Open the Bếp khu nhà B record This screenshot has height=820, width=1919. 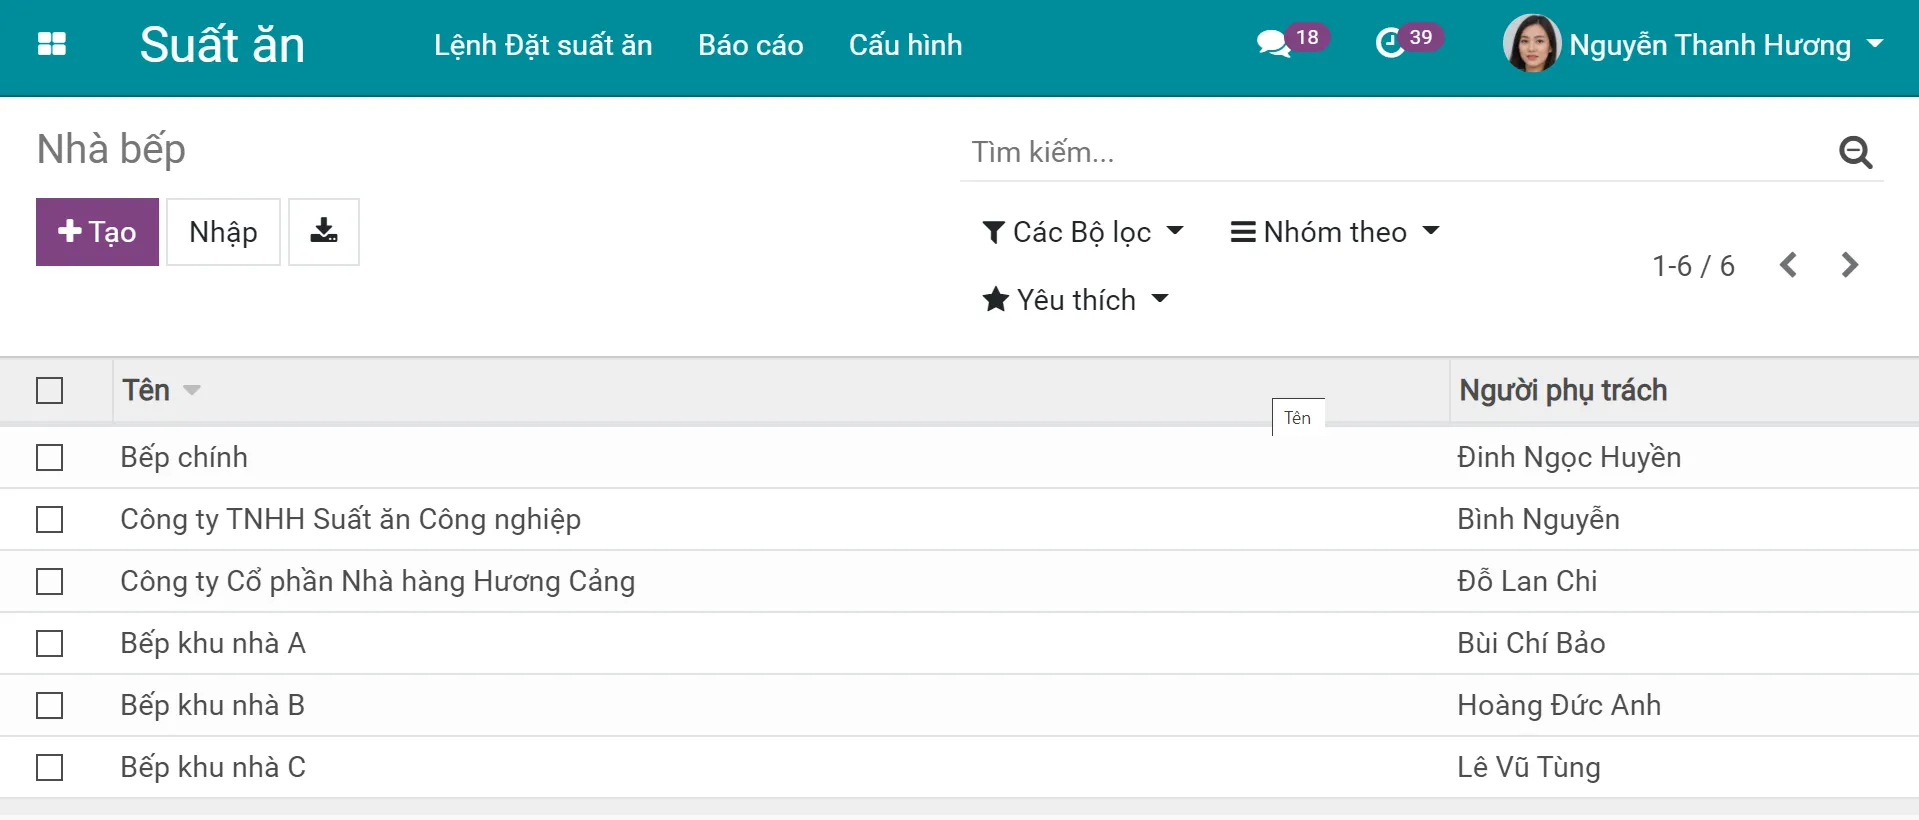[x=212, y=706]
